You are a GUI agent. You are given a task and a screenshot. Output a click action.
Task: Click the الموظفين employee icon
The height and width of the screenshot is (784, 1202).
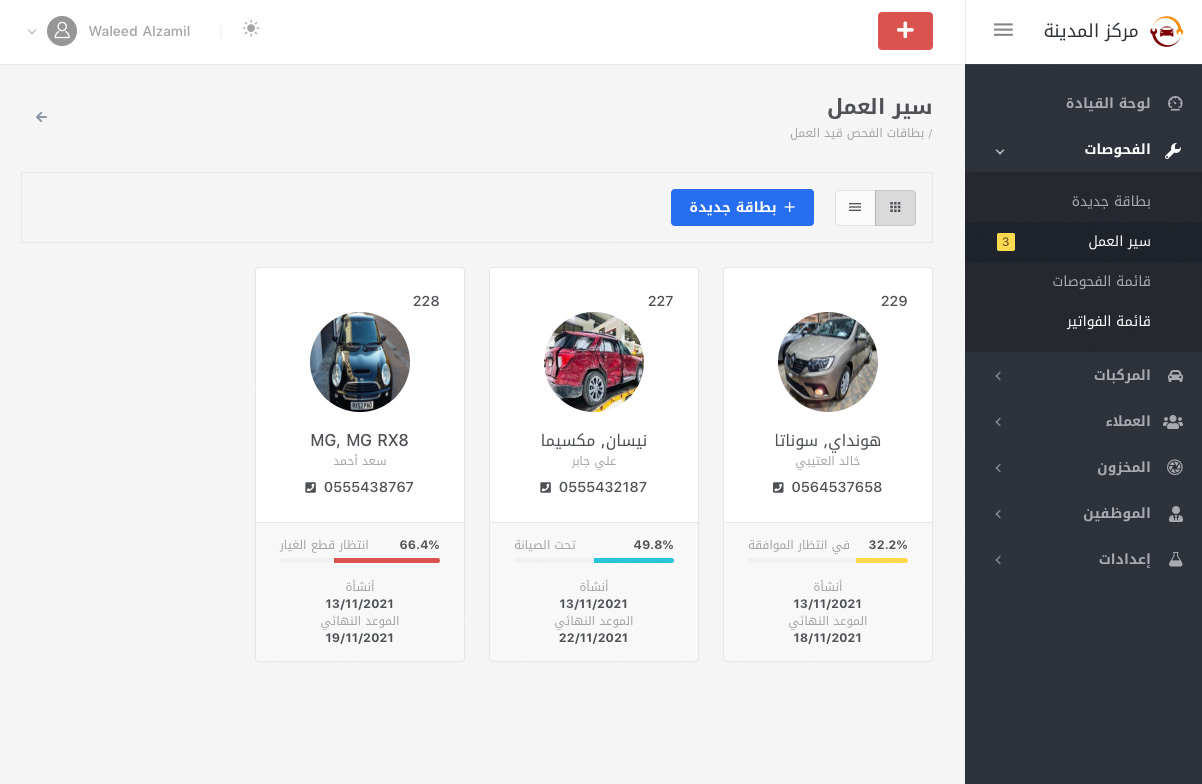pyautogui.click(x=1175, y=513)
